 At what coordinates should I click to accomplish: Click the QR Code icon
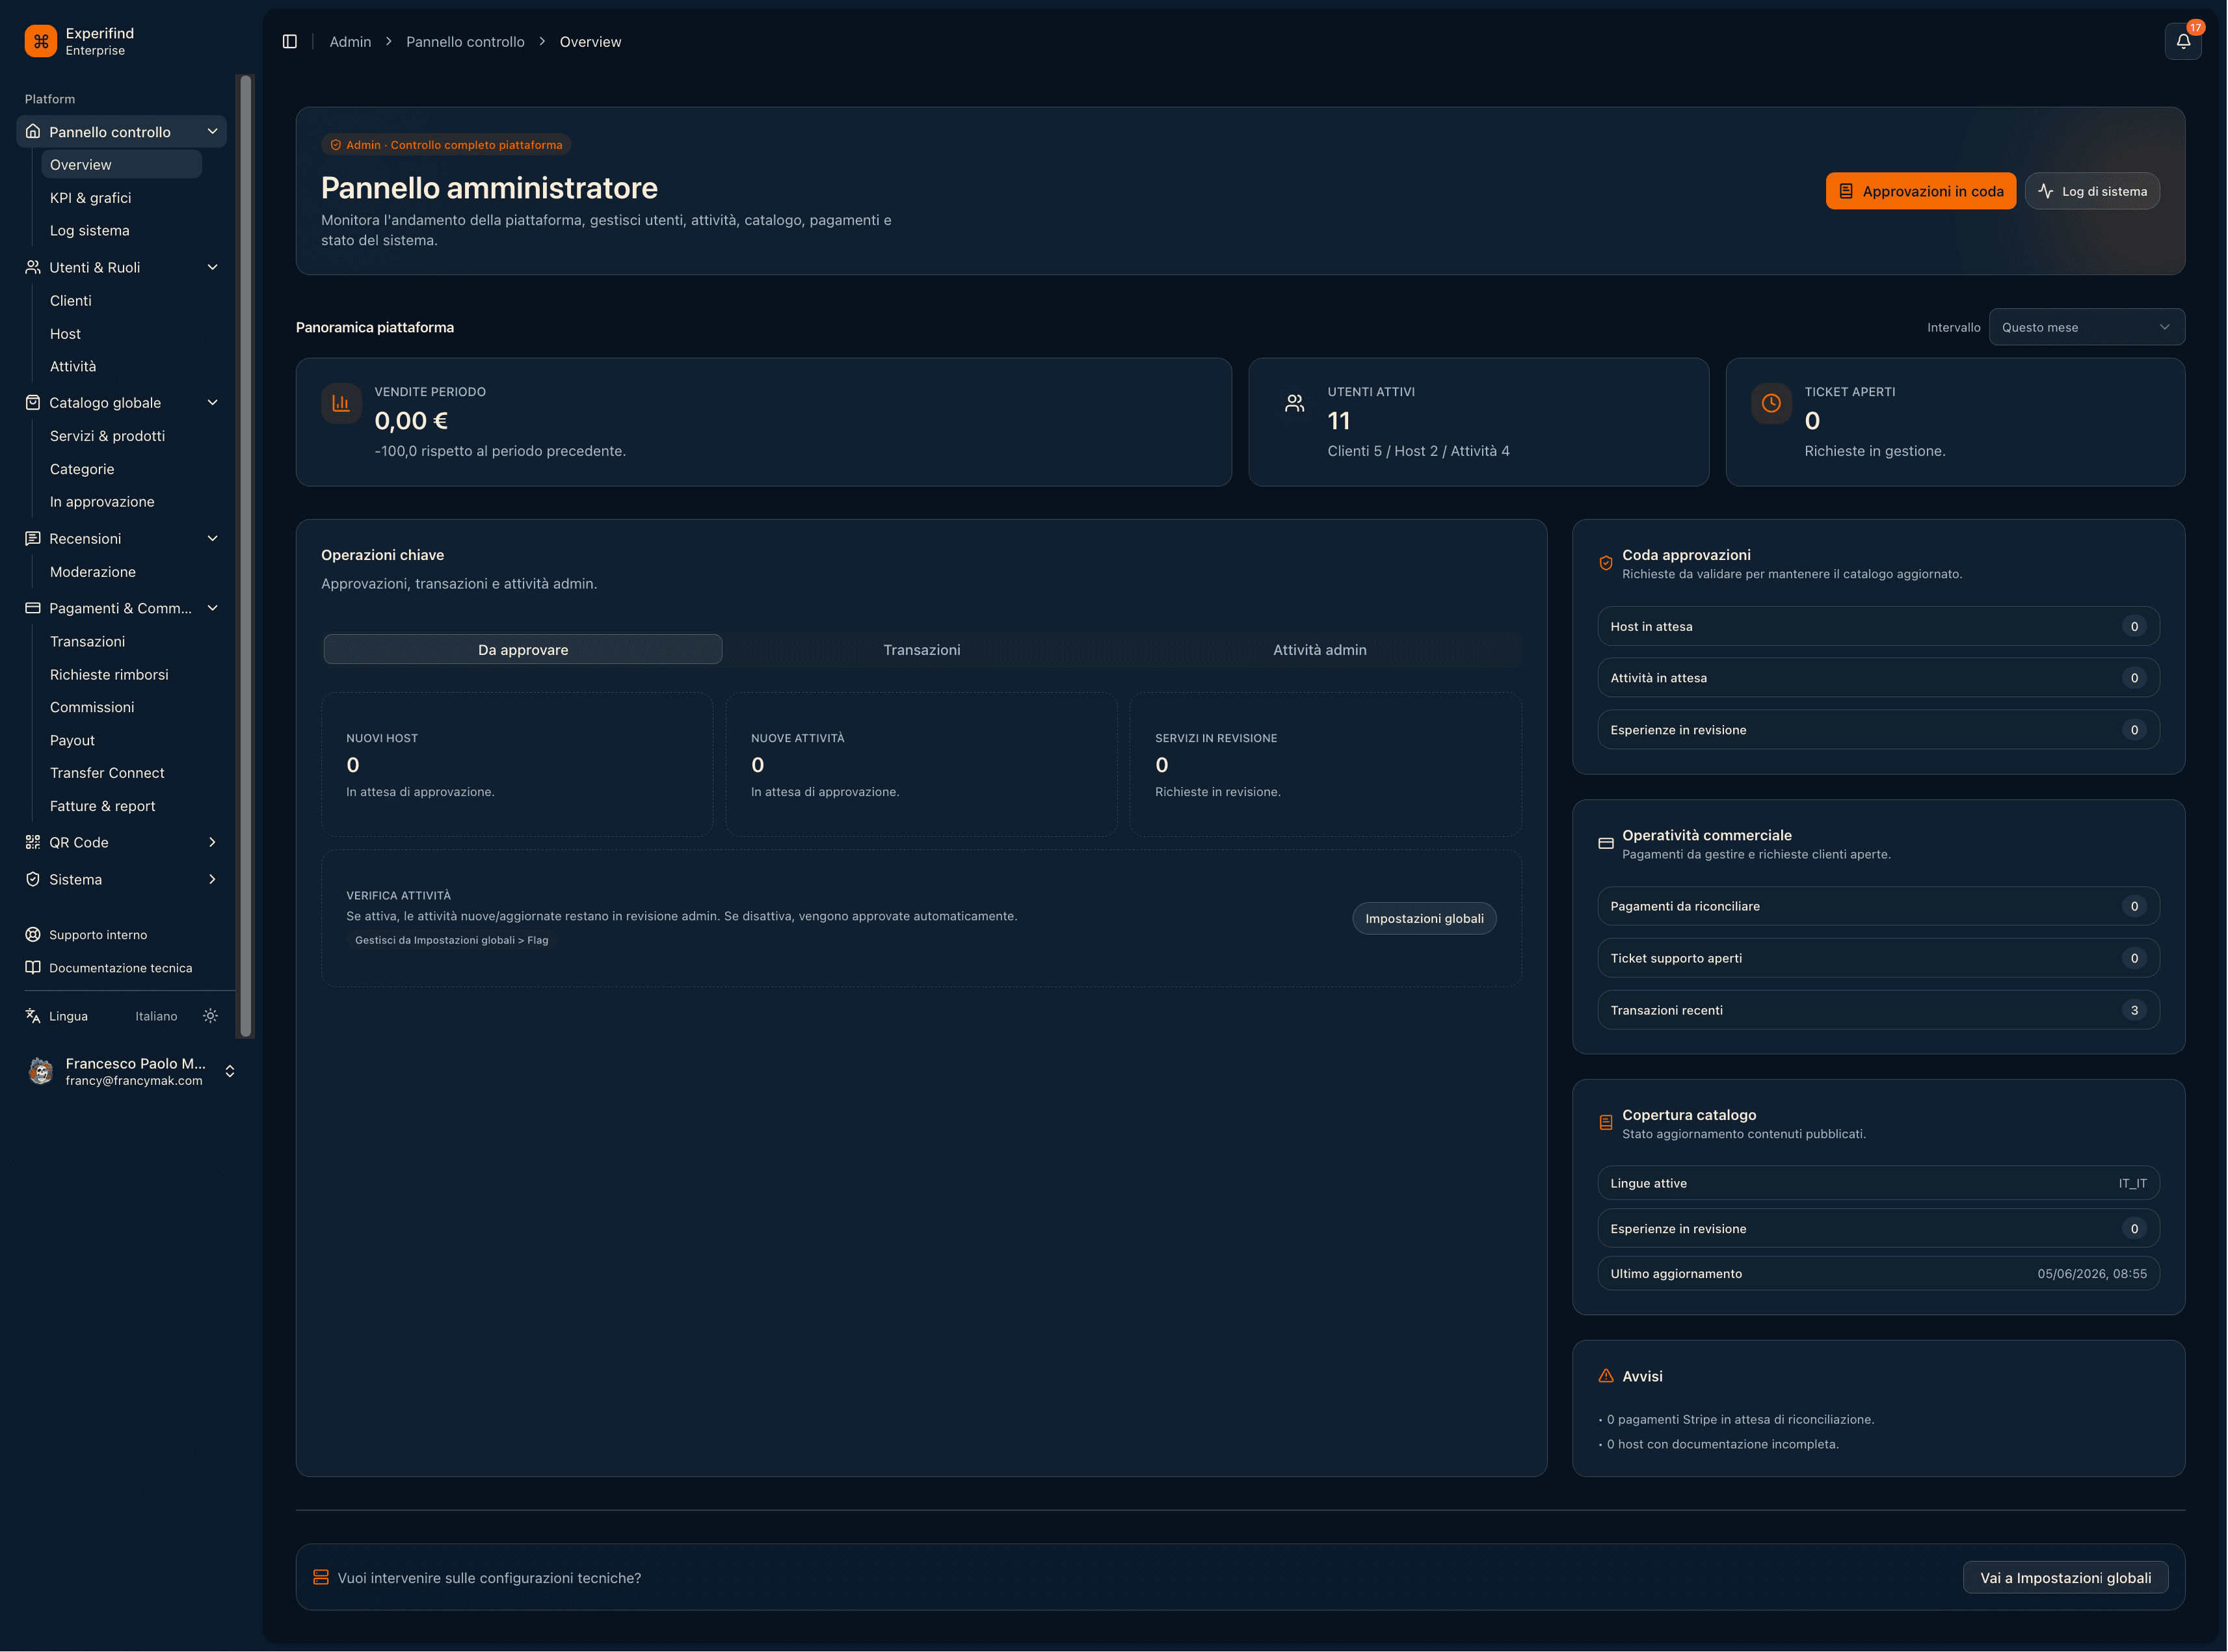coord(33,842)
